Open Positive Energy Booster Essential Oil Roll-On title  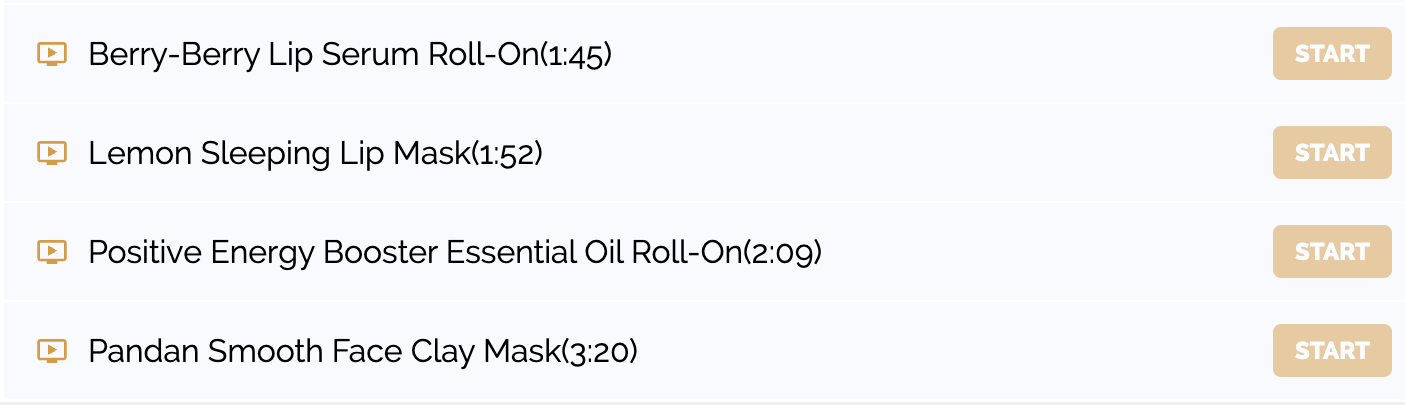click(x=416, y=253)
